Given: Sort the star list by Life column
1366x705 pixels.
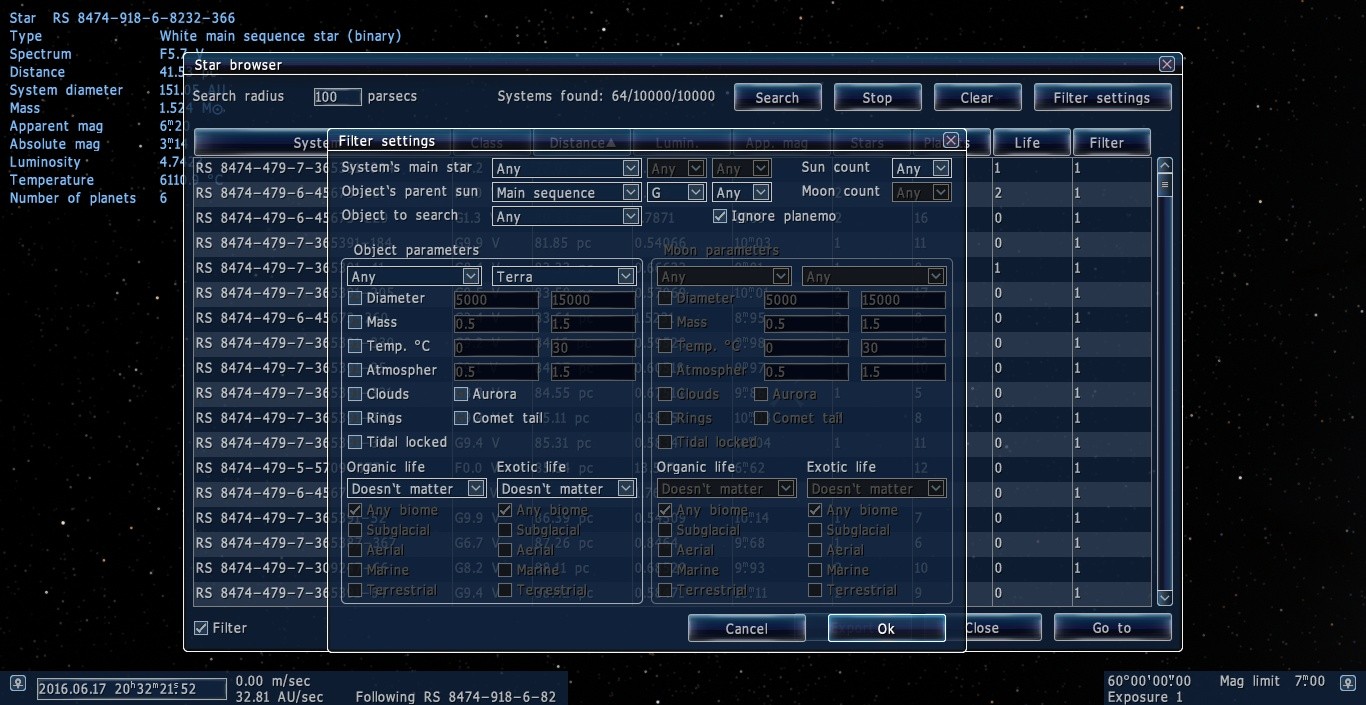Looking at the screenshot, I should pyautogui.click(x=1031, y=143).
